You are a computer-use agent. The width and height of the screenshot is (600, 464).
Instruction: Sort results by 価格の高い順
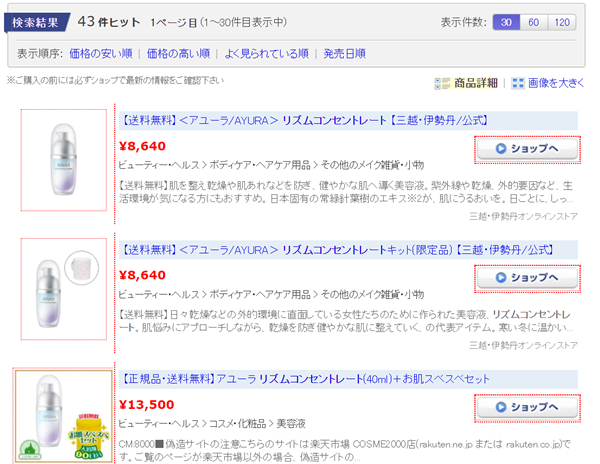pos(178,54)
